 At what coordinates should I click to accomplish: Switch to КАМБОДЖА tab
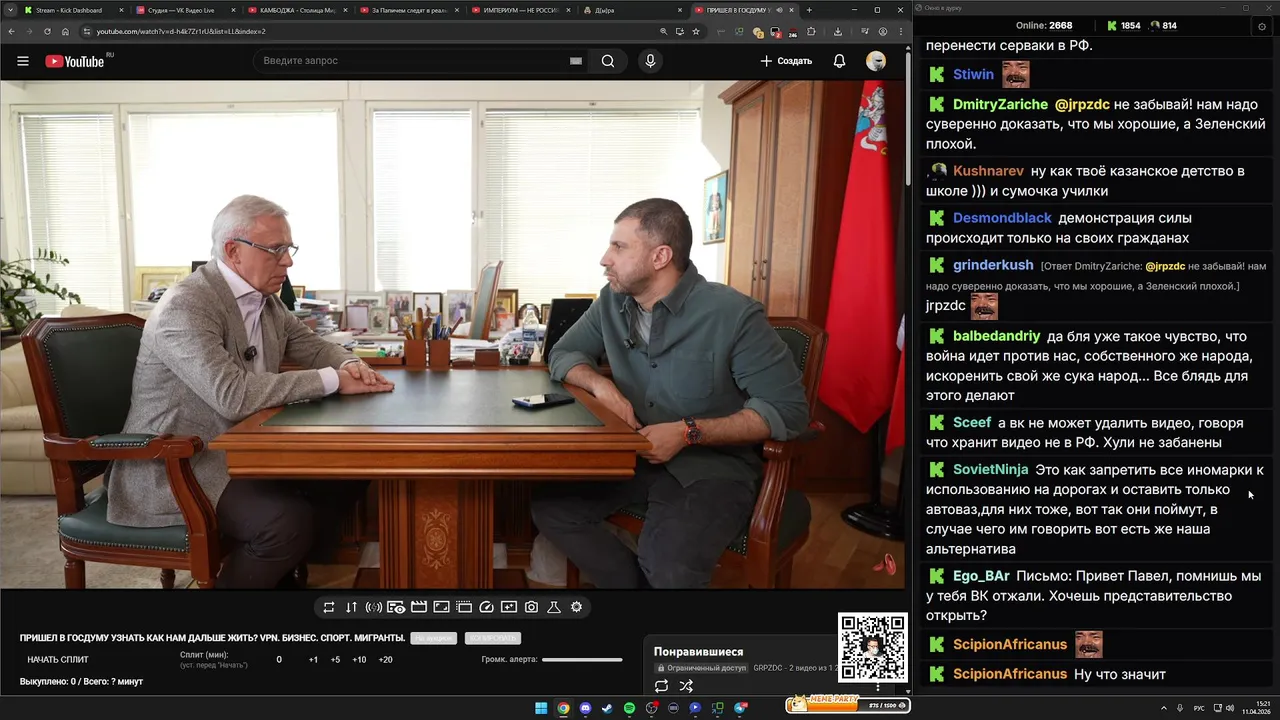point(297,10)
